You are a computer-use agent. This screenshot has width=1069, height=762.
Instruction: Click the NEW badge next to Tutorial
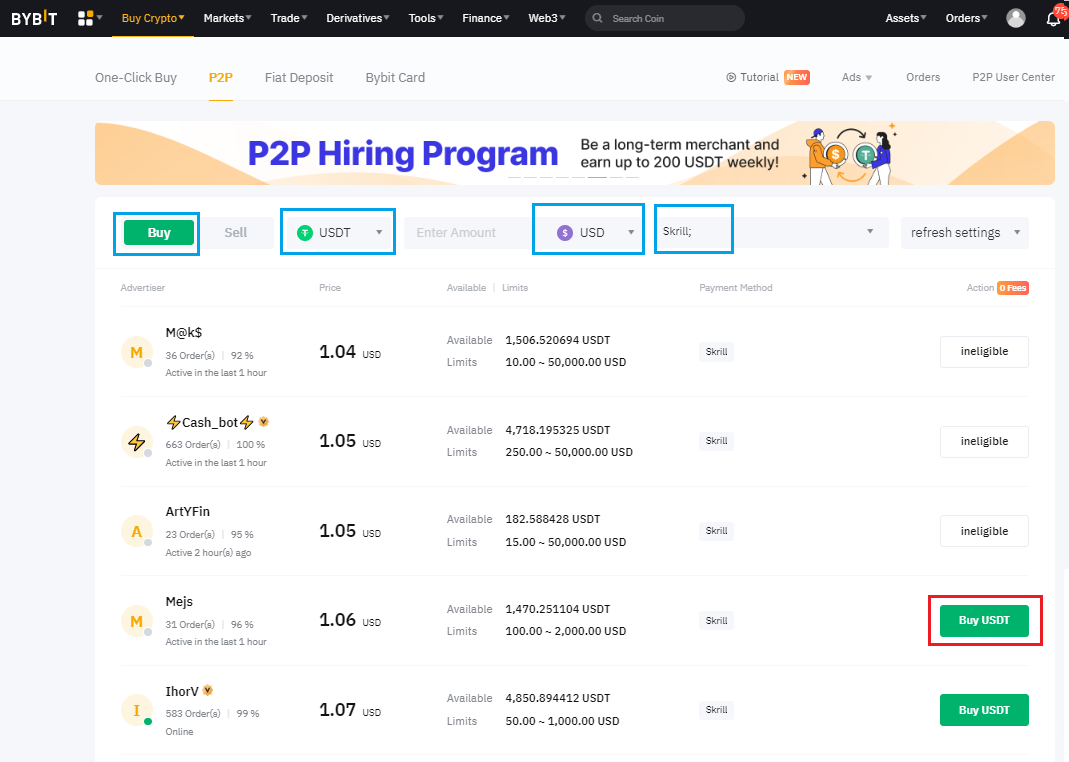[796, 77]
